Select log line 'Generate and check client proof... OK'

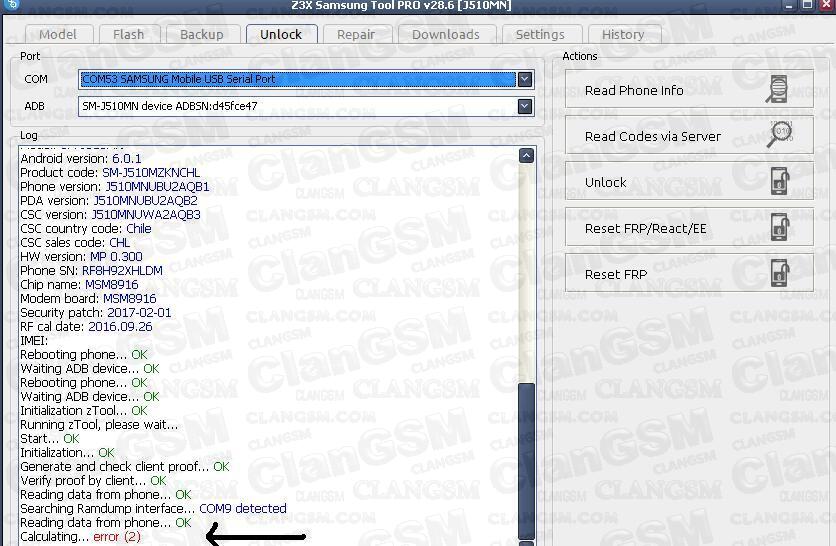[125, 467]
